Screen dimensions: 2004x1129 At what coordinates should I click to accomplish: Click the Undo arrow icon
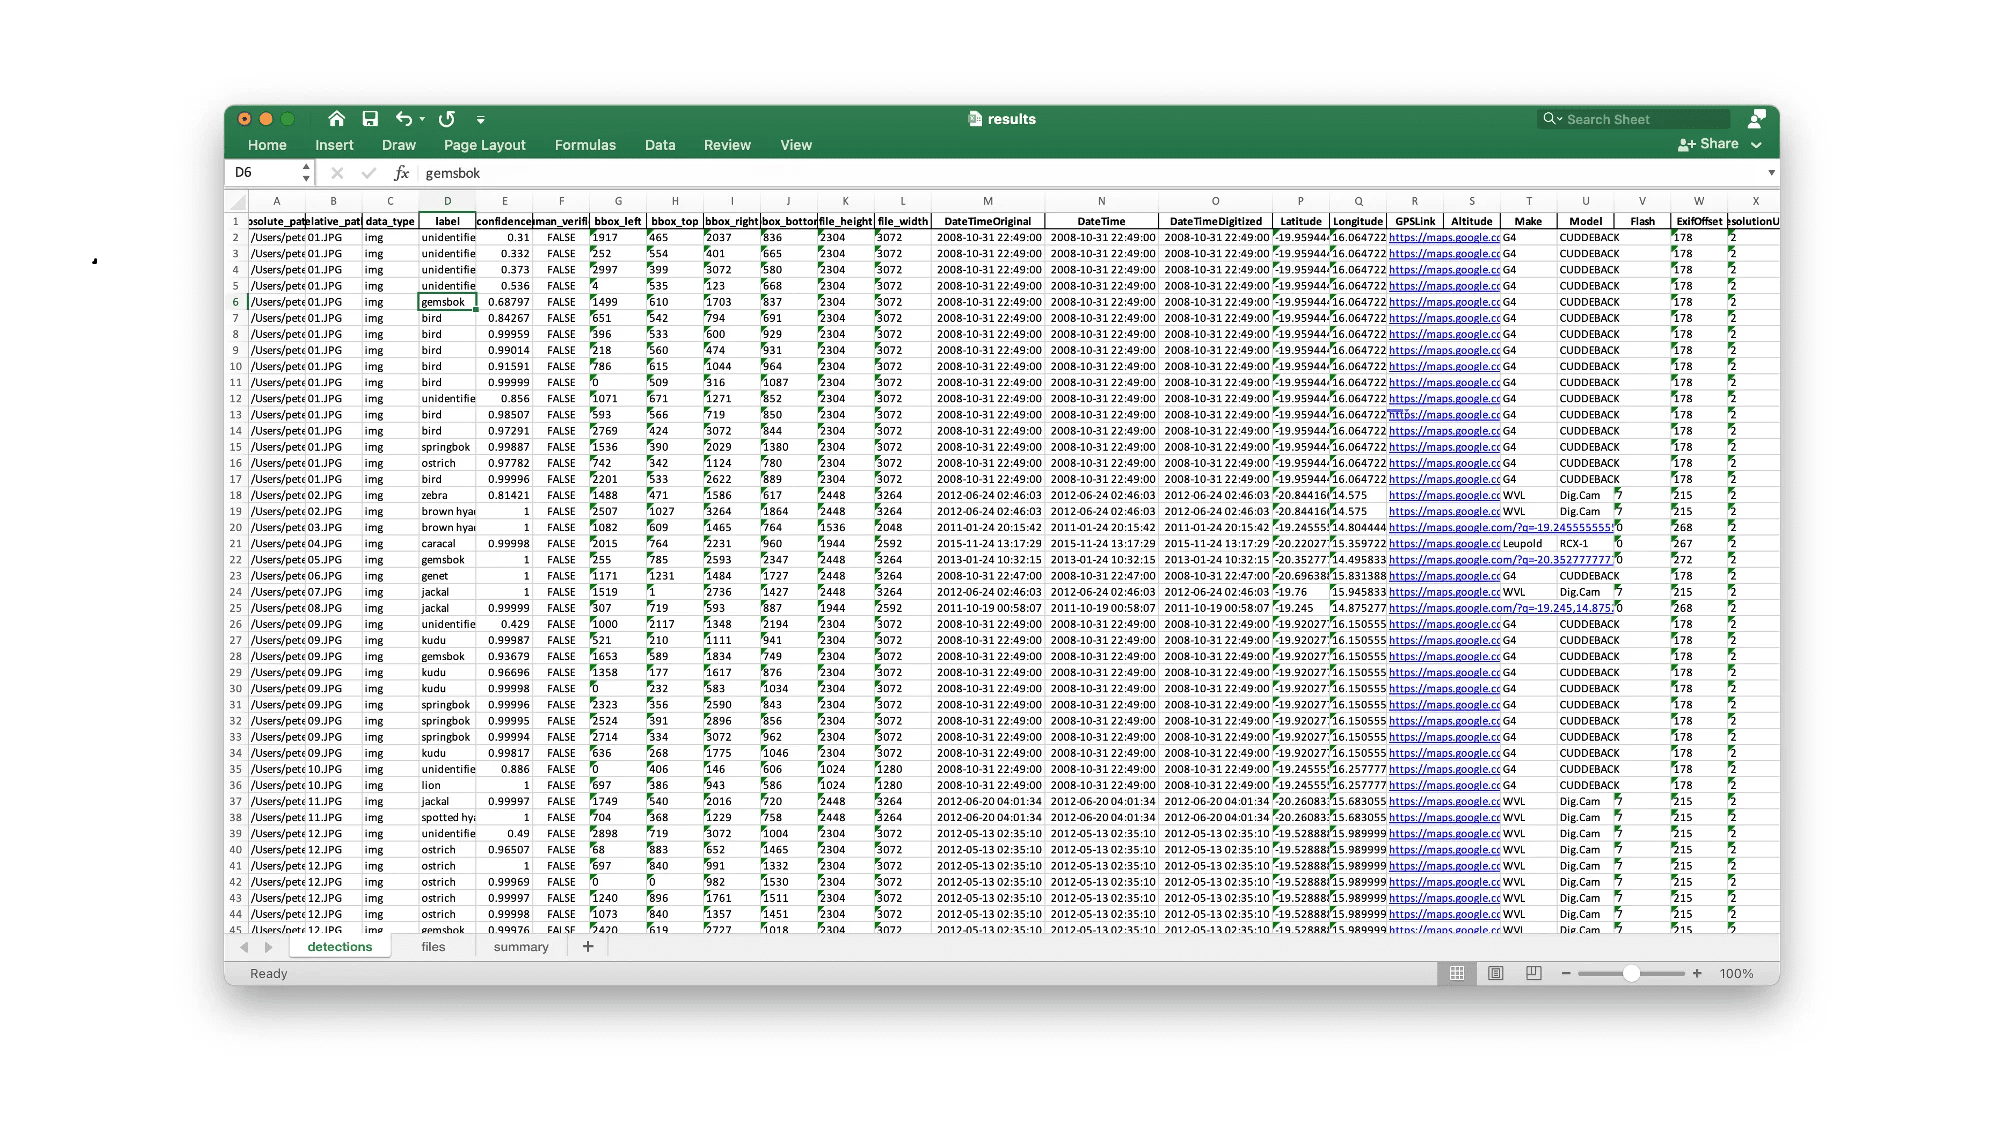(403, 119)
